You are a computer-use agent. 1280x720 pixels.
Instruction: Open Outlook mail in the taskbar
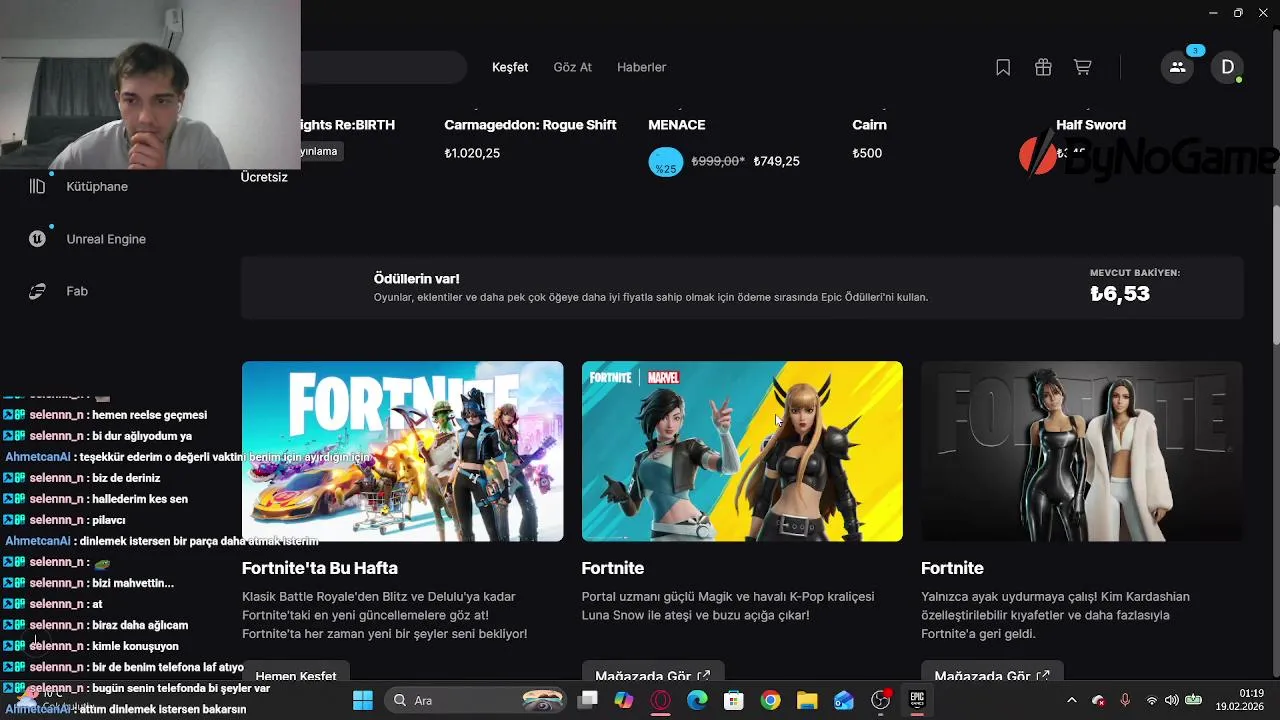(x=844, y=700)
